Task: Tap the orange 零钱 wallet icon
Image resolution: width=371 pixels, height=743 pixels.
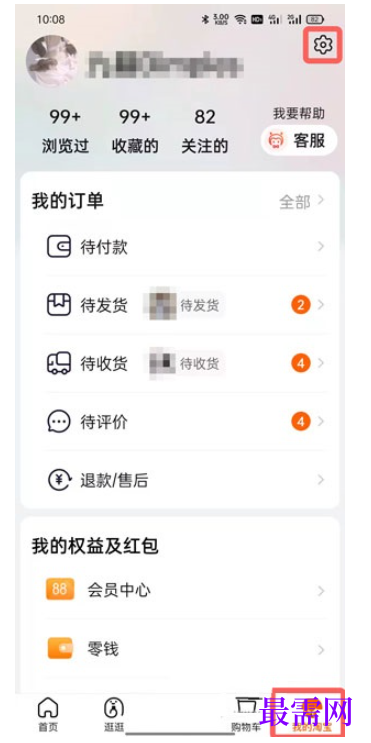Action: (60, 648)
